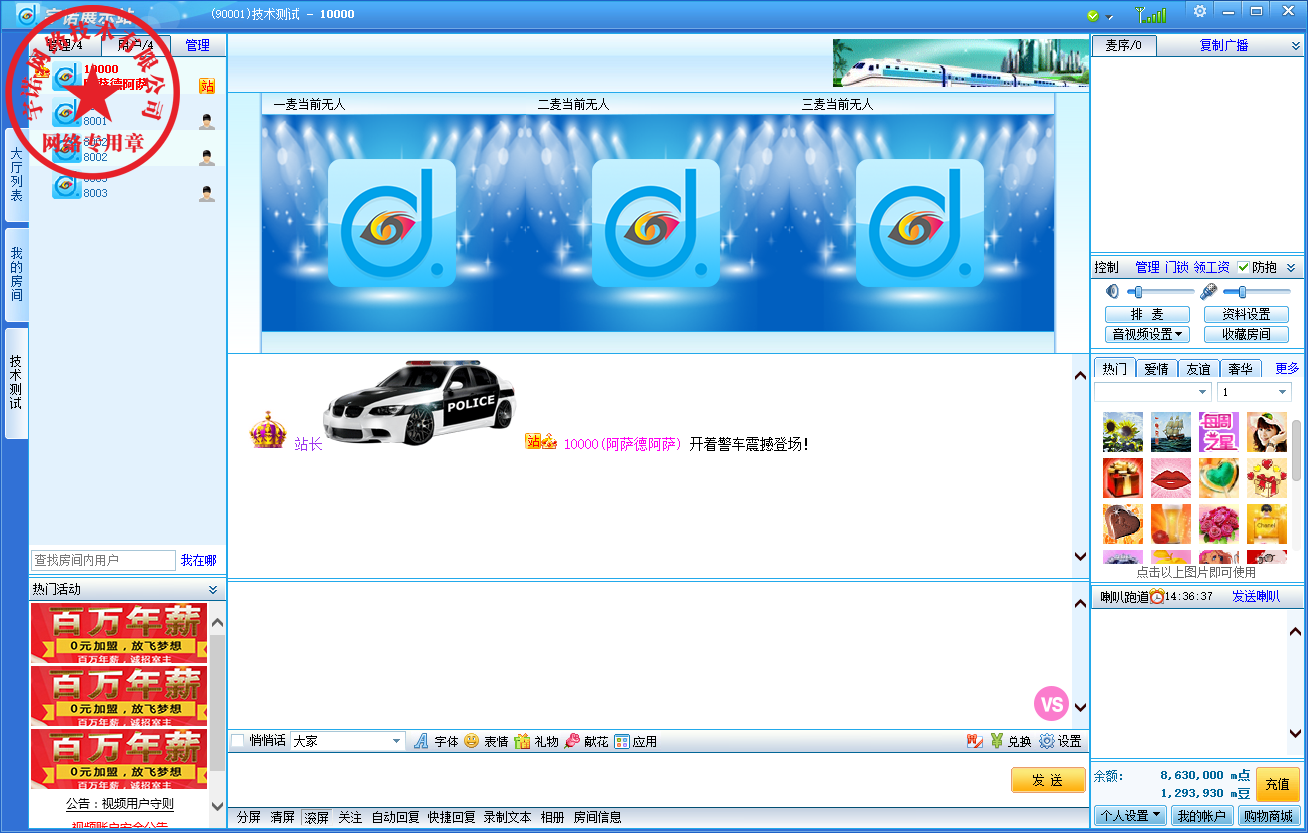Click the 领工资 link
This screenshot has width=1308, height=833.
(x=1211, y=267)
